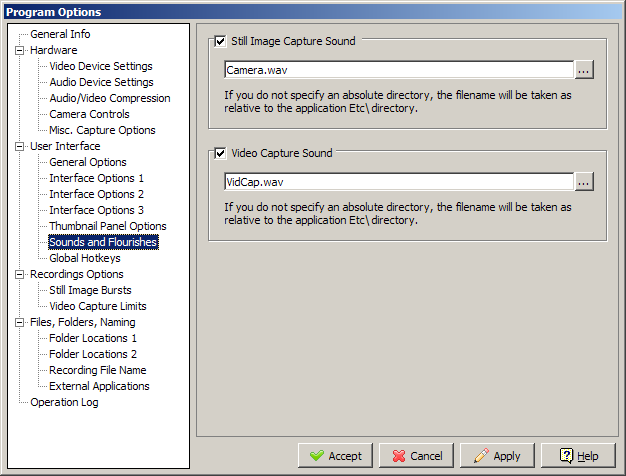Collapse the Recordings Options tree node
Image resolution: width=626 pixels, height=476 pixels.
[x=19, y=274]
